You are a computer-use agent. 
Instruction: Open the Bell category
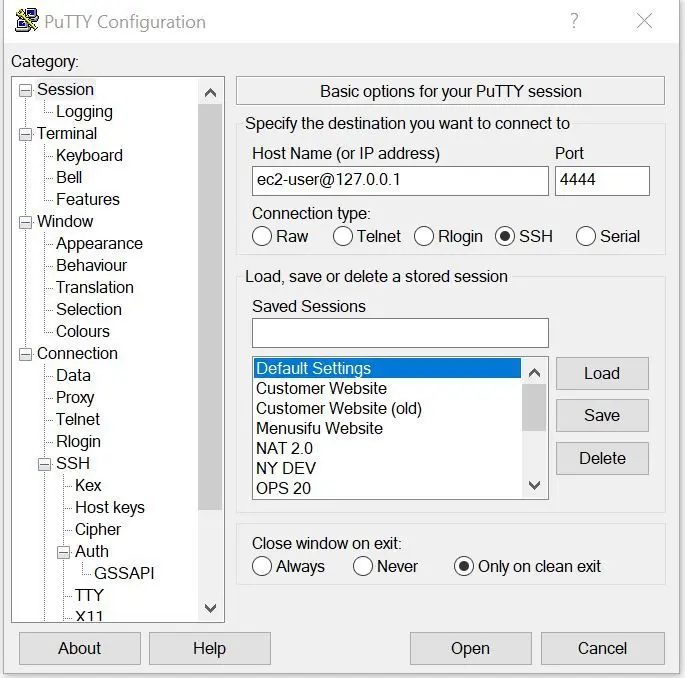69,177
